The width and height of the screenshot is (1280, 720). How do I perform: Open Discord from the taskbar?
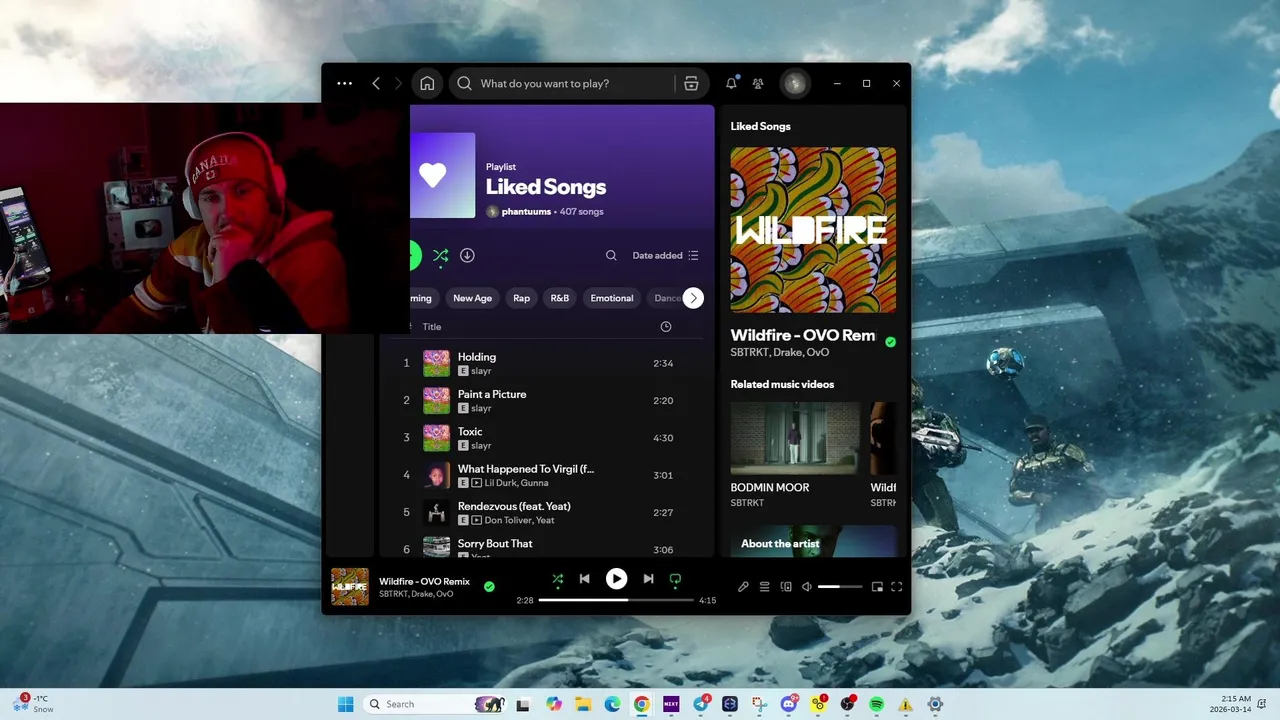(x=789, y=704)
